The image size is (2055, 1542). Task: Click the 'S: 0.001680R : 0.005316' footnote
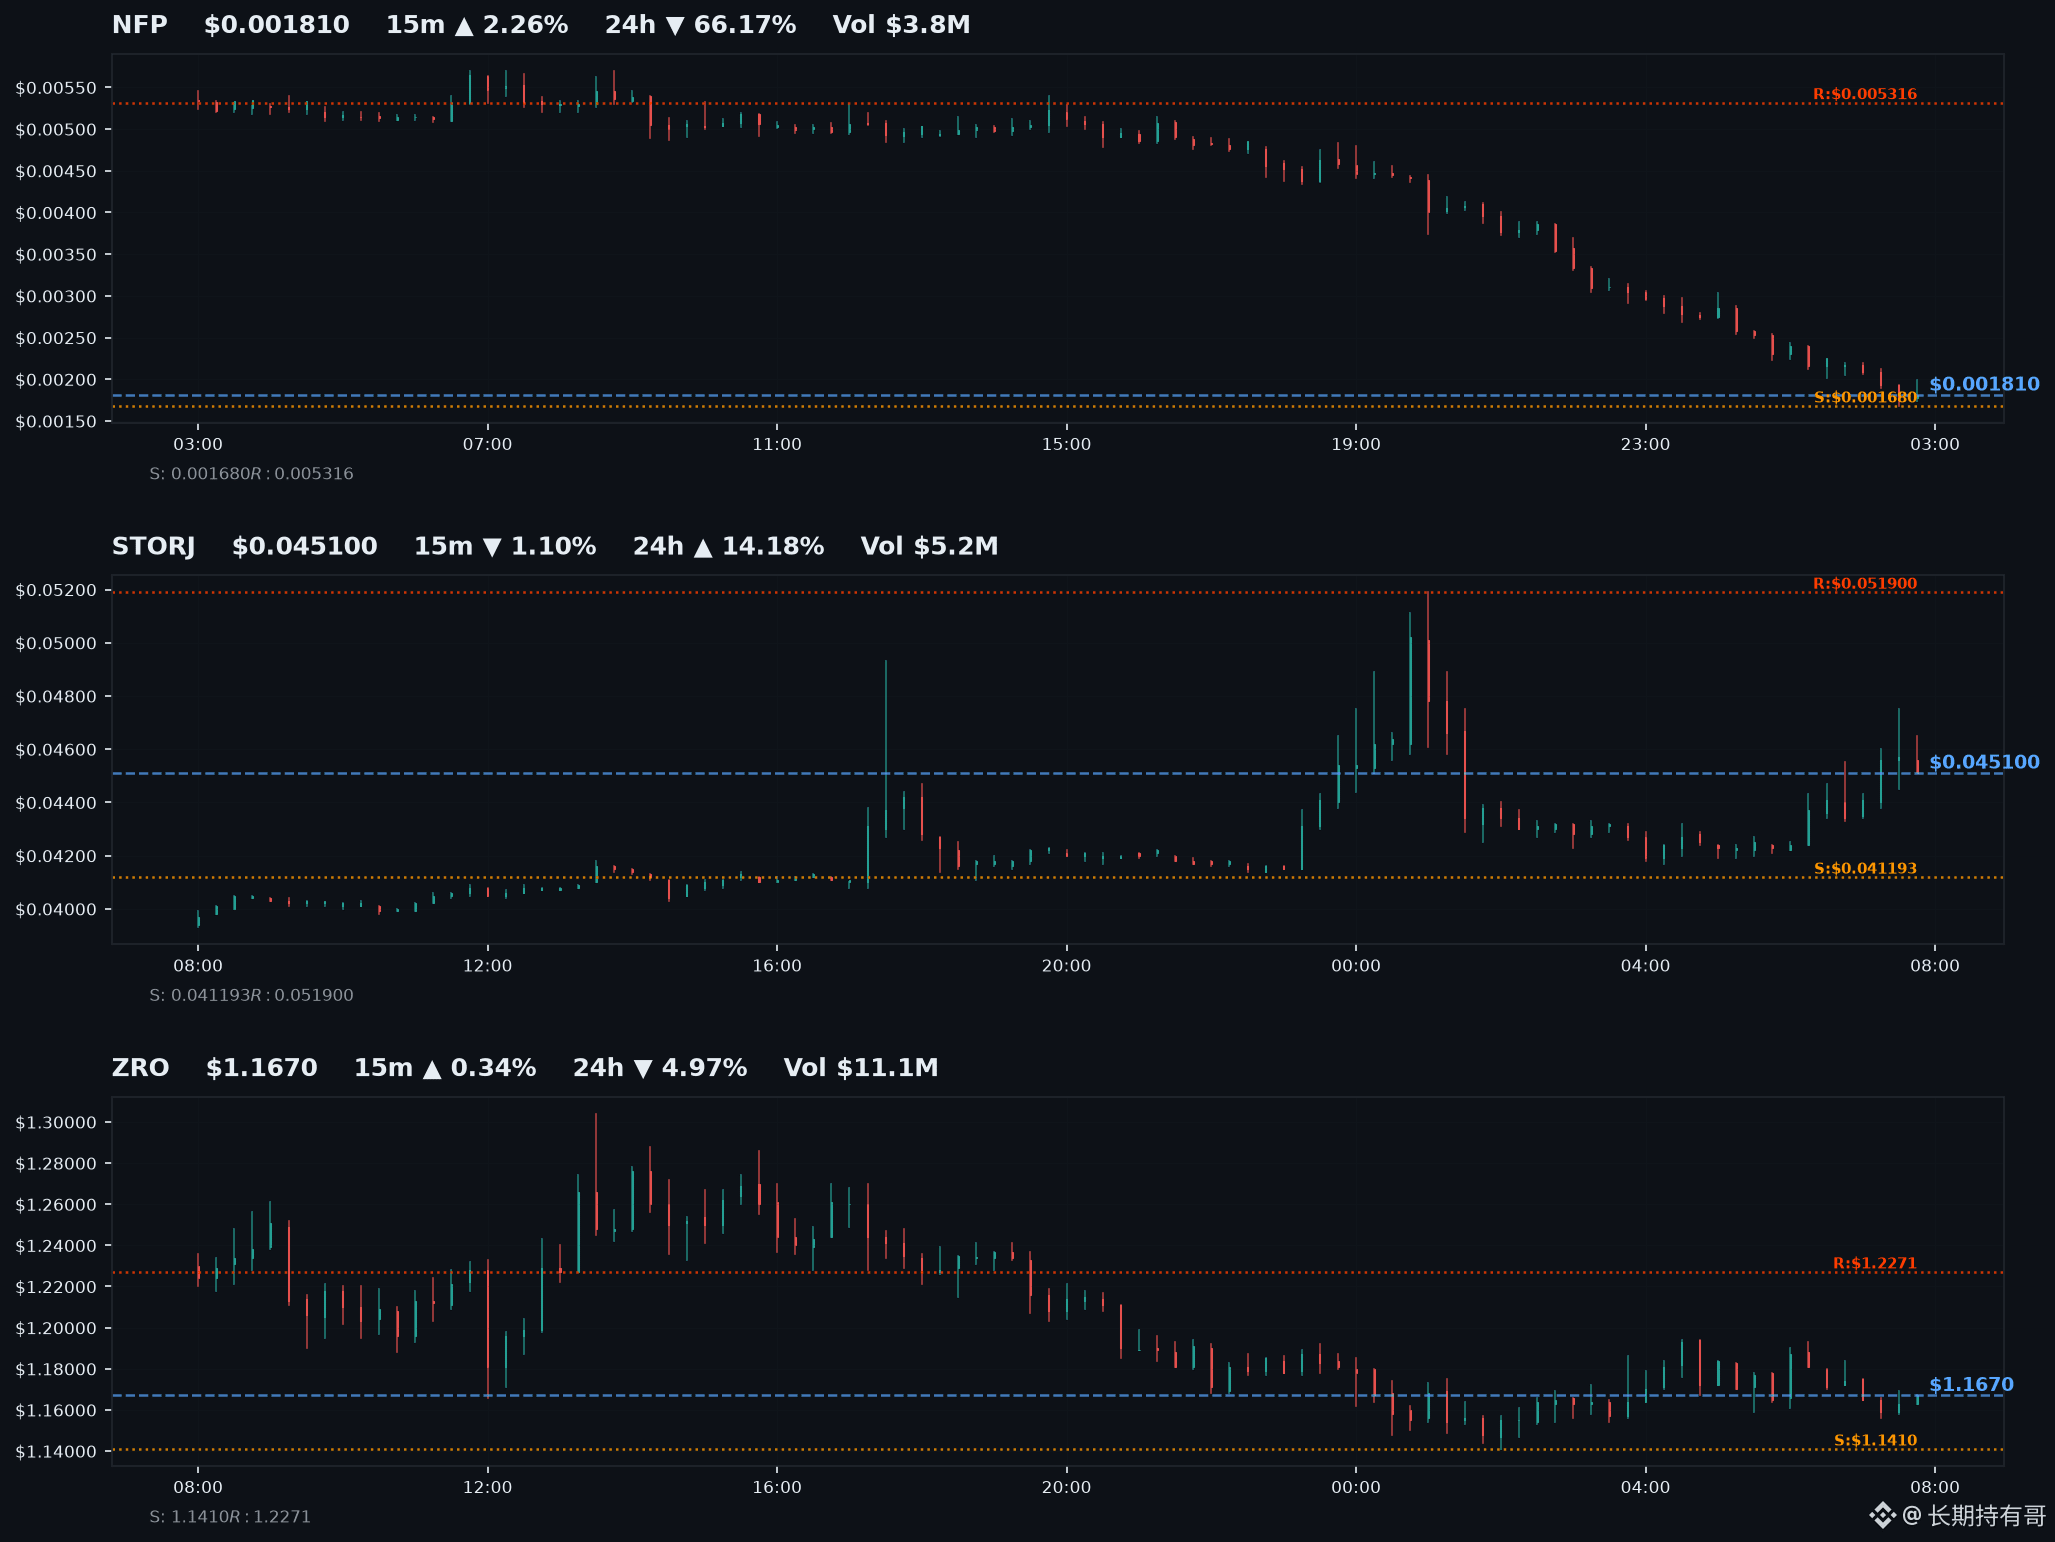tap(251, 474)
